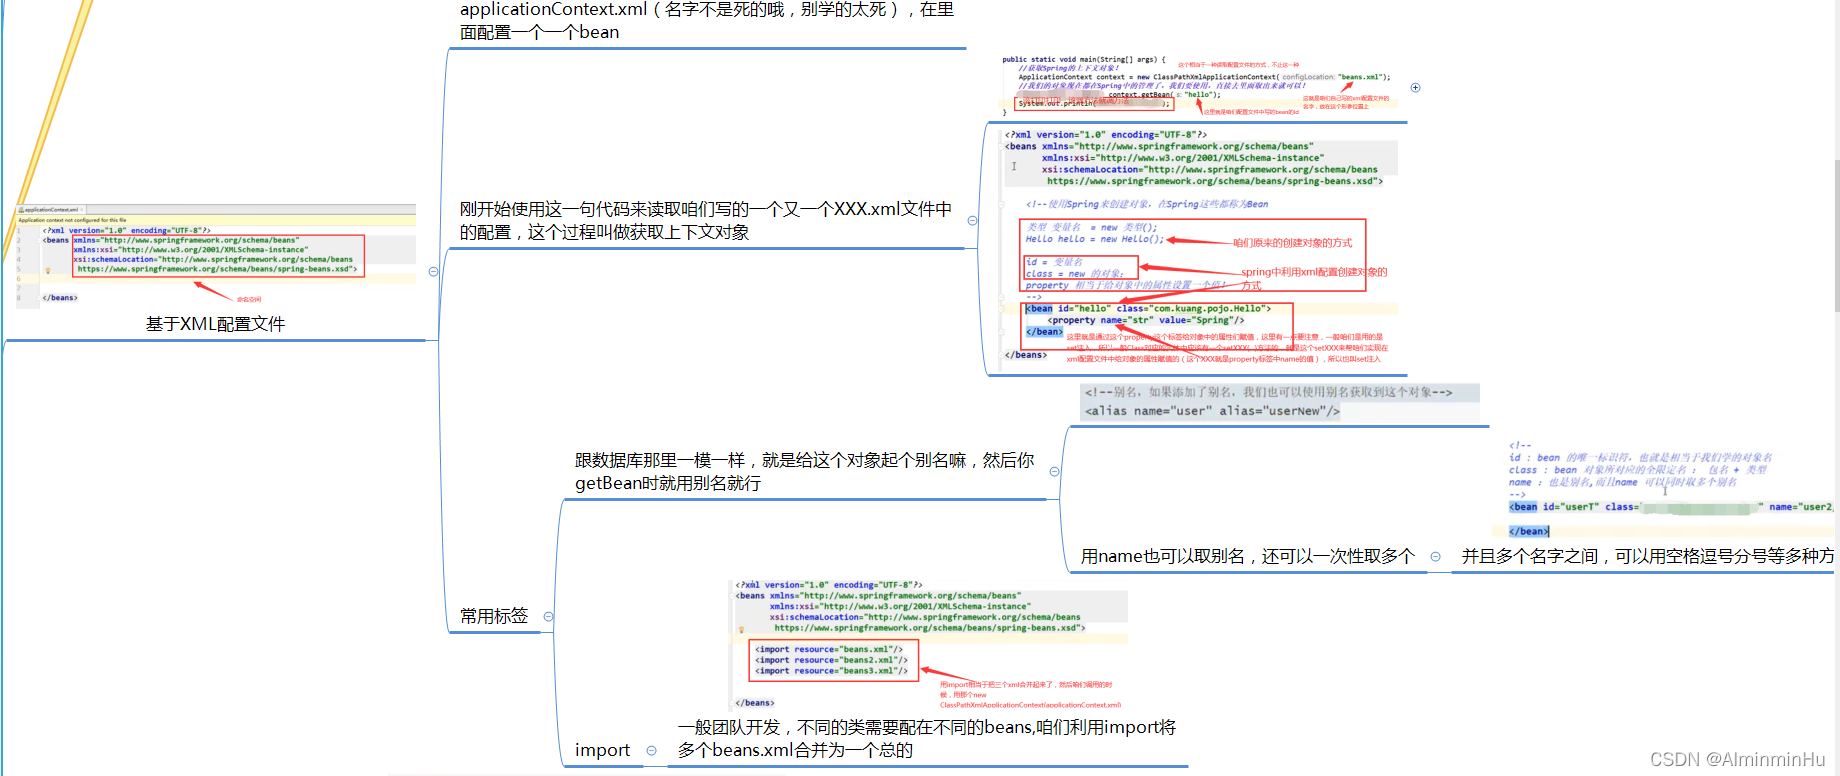The width and height of the screenshot is (1840, 776).
Task: Select the 基于XML配置文件 node
Action: pyautogui.click(x=215, y=324)
